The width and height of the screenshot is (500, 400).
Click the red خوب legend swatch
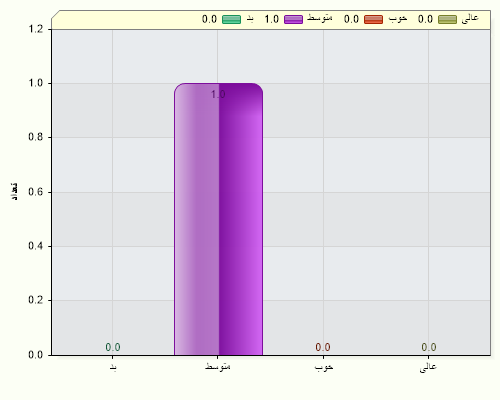point(373,19)
